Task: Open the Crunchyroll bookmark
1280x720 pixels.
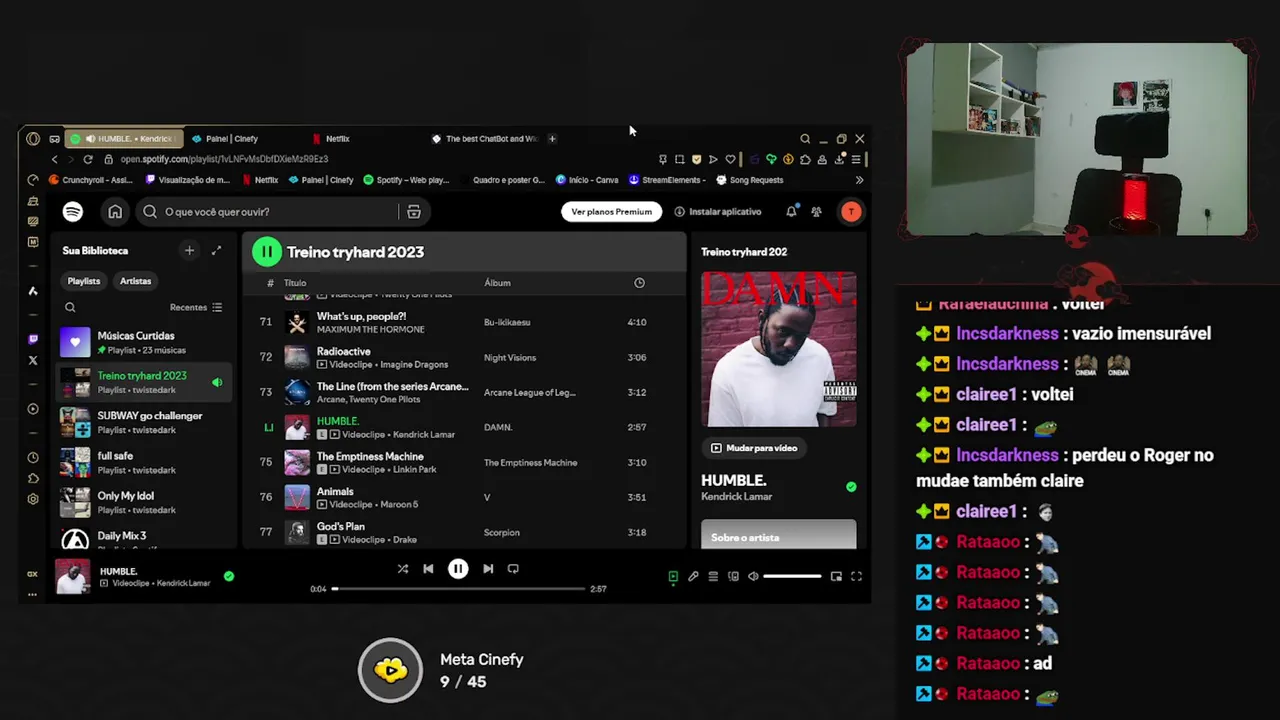Action: coord(91,180)
